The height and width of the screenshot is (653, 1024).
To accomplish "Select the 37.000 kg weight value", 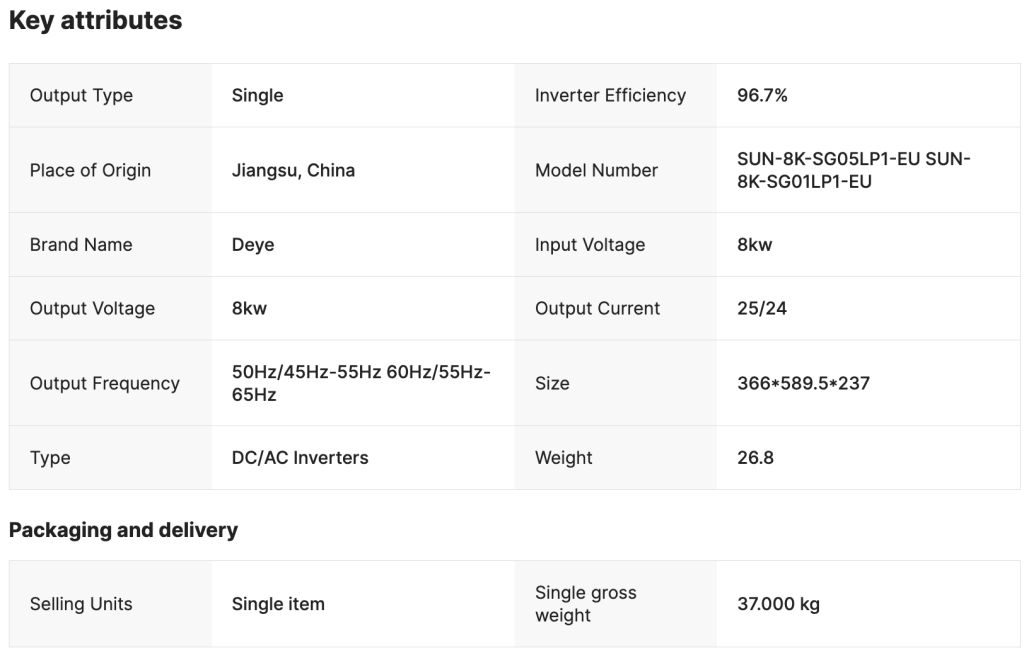I will pyautogui.click(x=778, y=604).
